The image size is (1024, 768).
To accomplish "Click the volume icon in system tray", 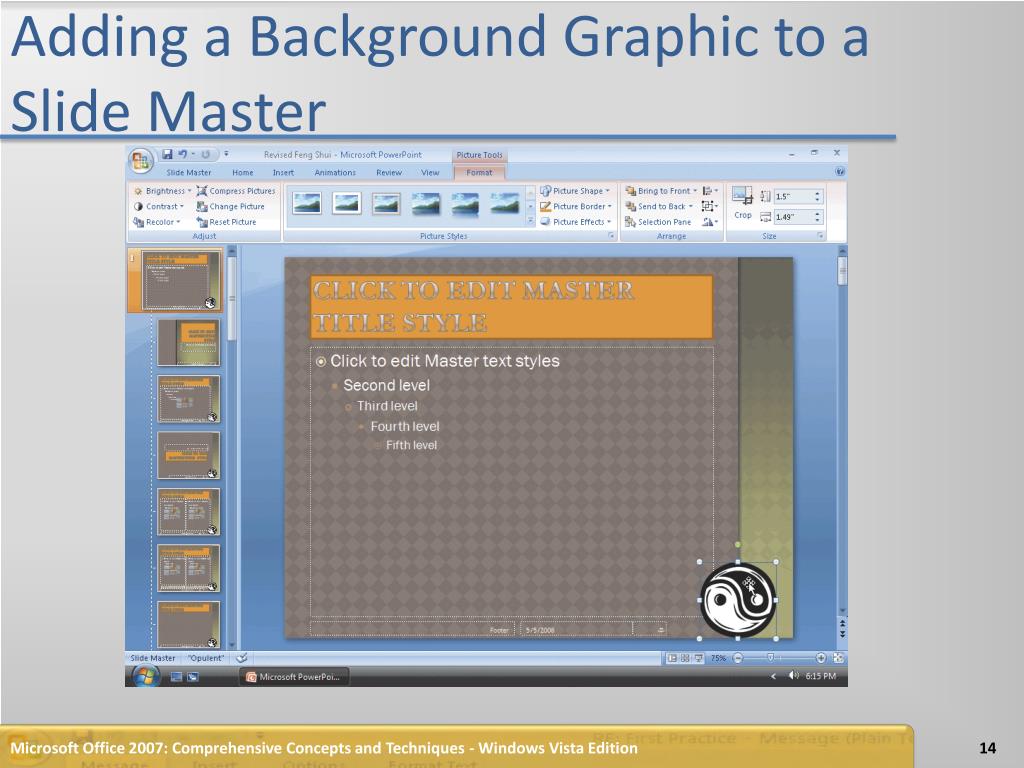I will point(793,676).
